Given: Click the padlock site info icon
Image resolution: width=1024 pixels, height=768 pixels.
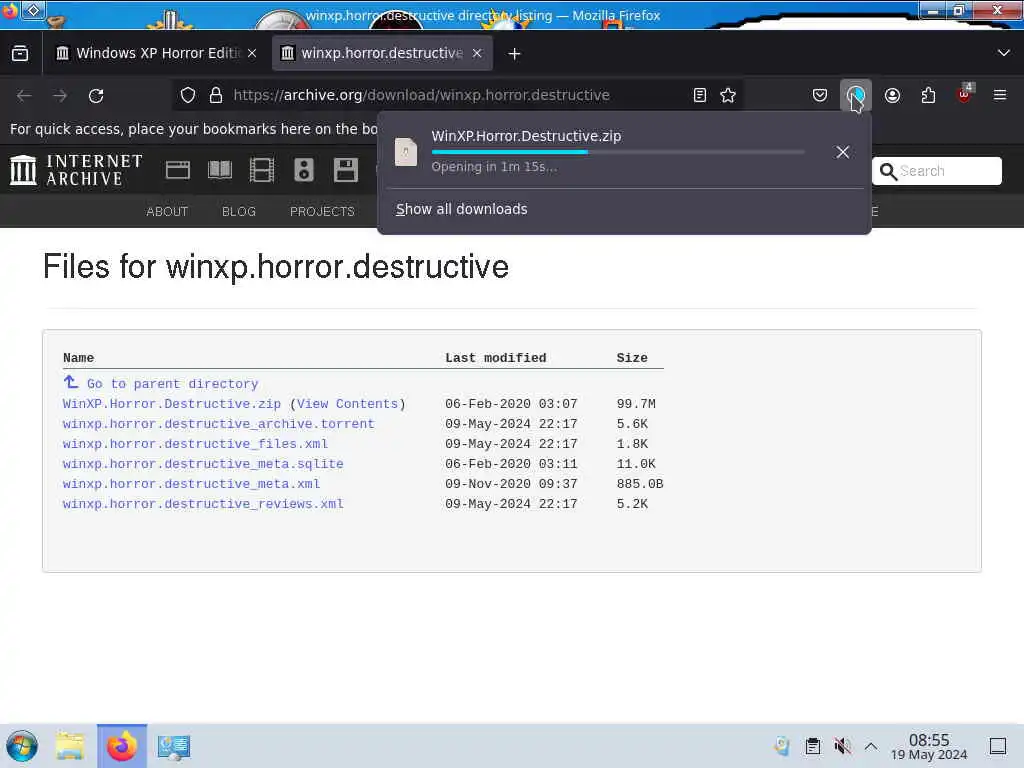Looking at the screenshot, I should pyautogui.click(x=216, y=95).
